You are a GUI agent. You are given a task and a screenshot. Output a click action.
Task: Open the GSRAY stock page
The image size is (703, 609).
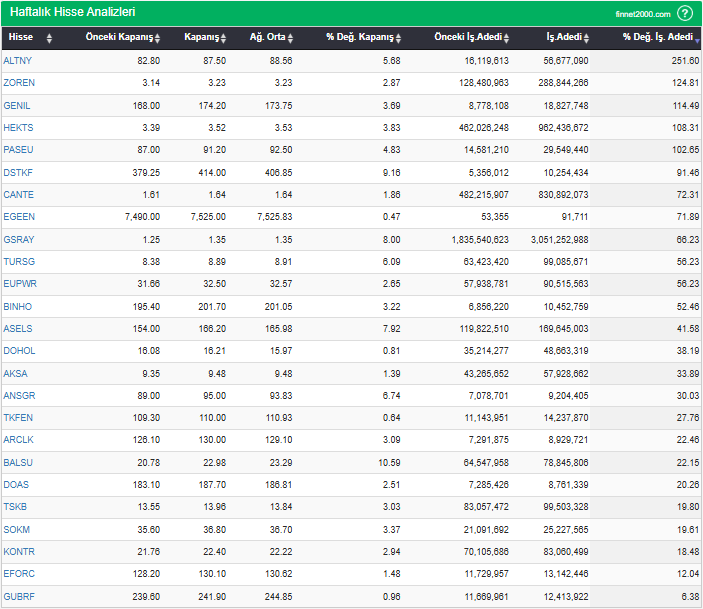(19, 240)
